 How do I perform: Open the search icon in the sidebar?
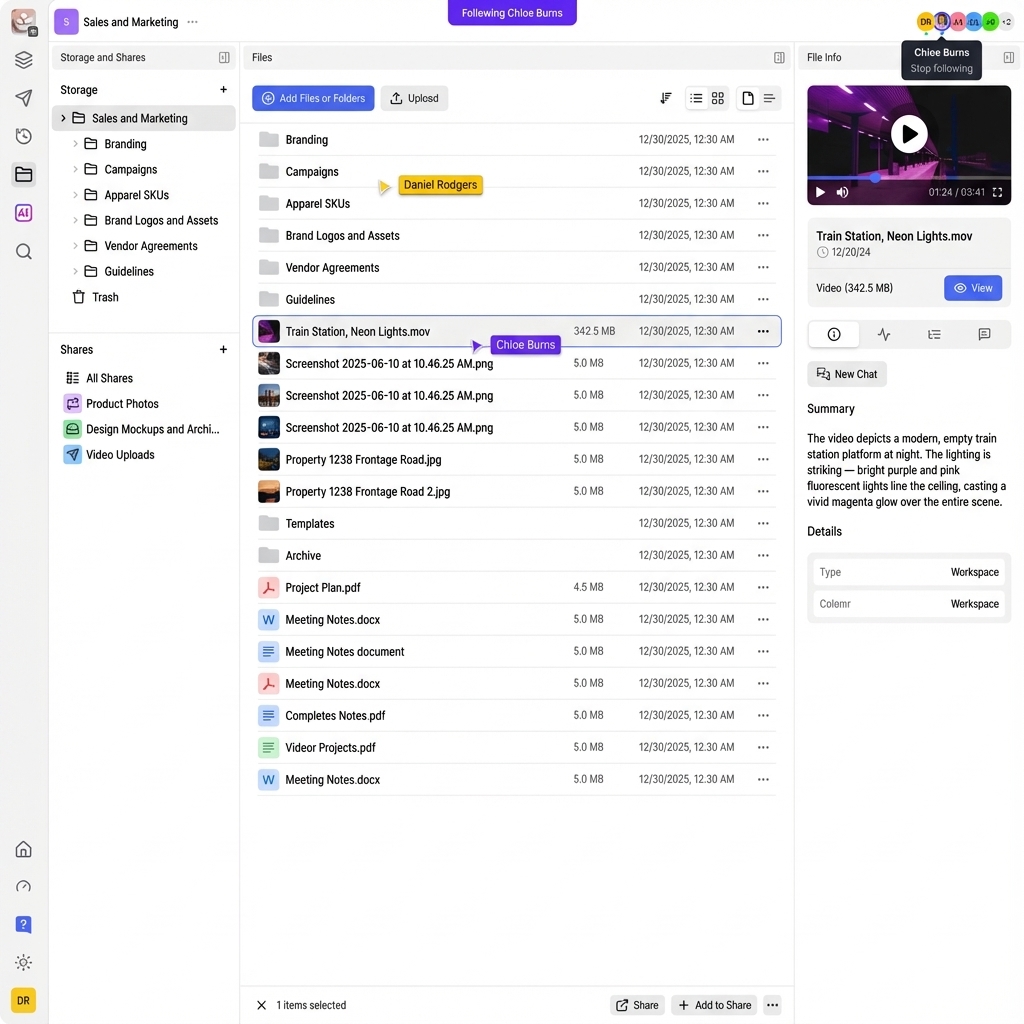coord(23,251)
